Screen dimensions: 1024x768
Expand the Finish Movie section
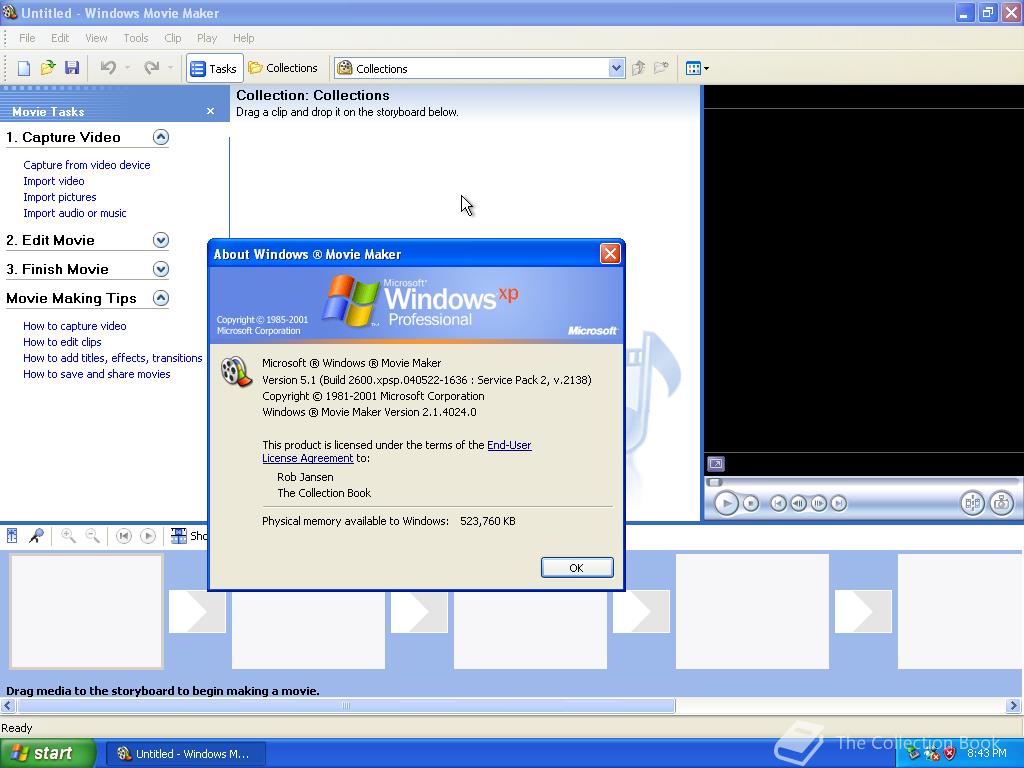click(x=161, y=269)
